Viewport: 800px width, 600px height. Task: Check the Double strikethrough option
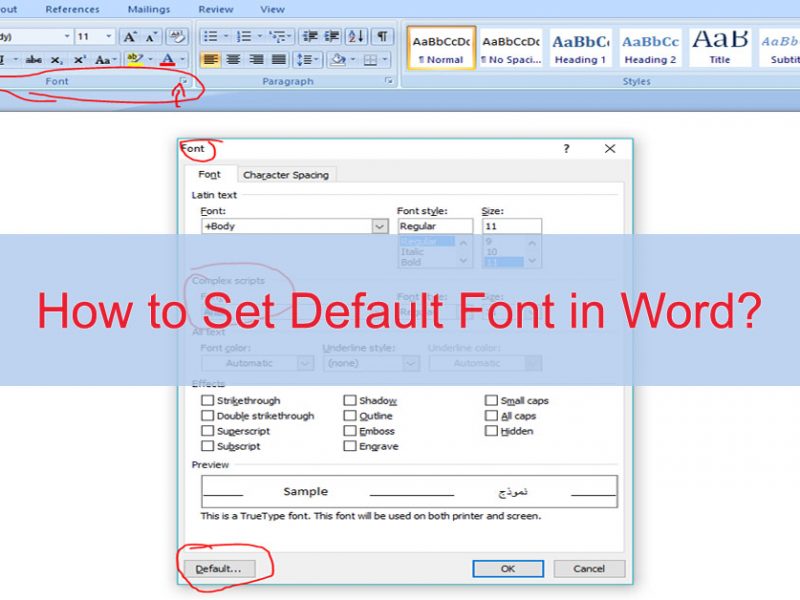click(x=208, y=415)
